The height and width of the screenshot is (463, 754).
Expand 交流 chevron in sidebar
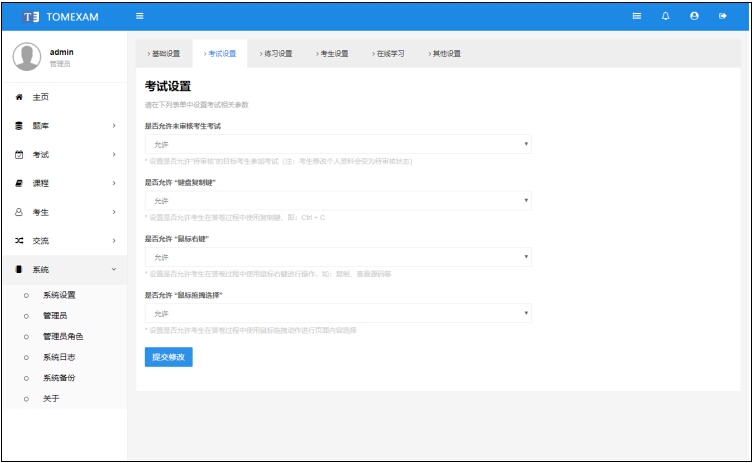click(x=114, y=240)
